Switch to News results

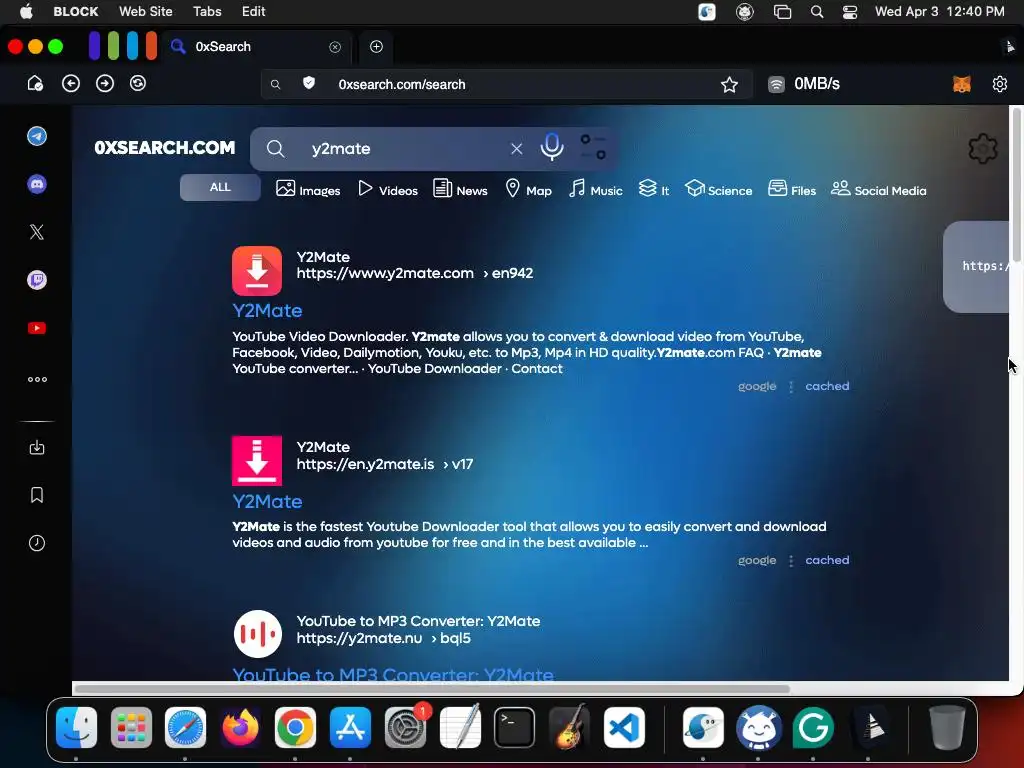pyautogui.click(x=460, y=189)
